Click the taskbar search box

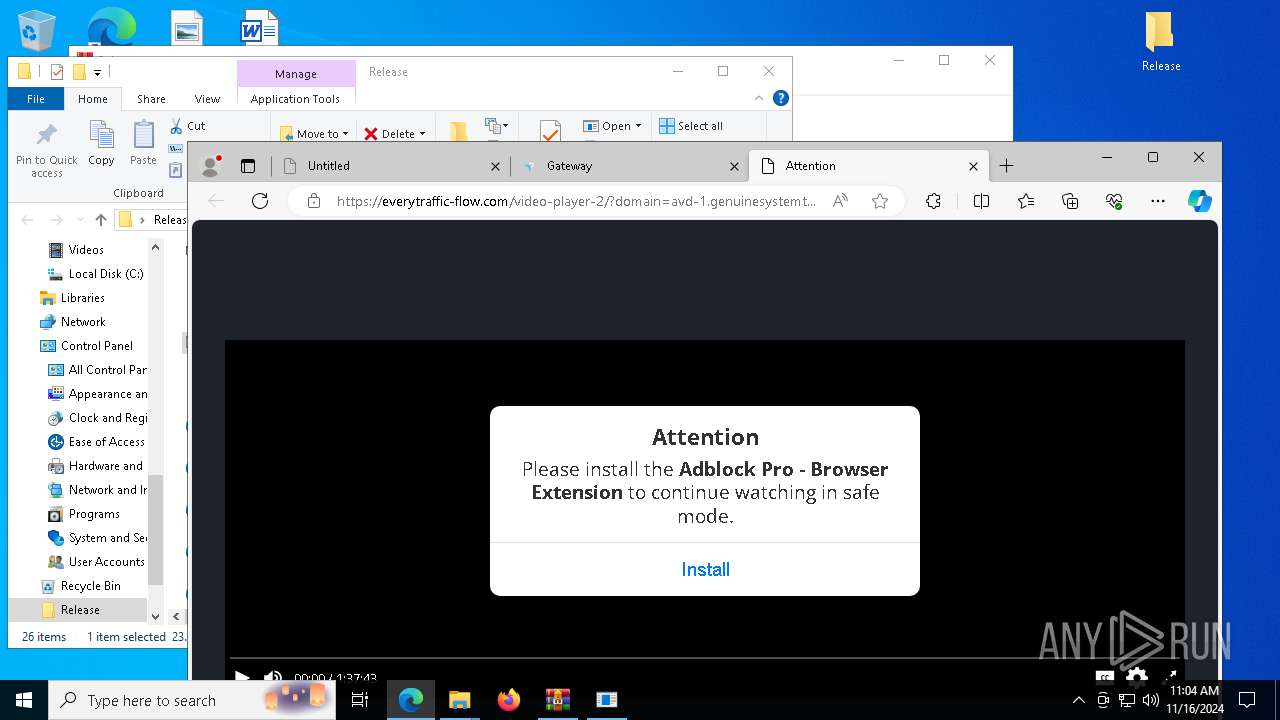pos(193,700)
